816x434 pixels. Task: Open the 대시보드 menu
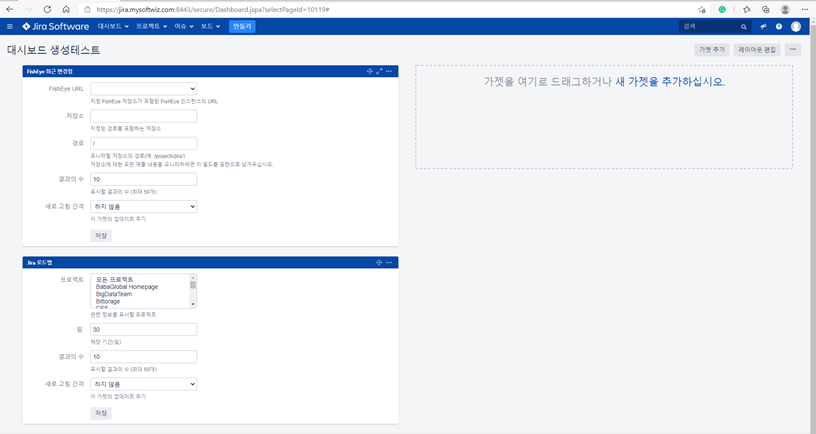[113, 26]
